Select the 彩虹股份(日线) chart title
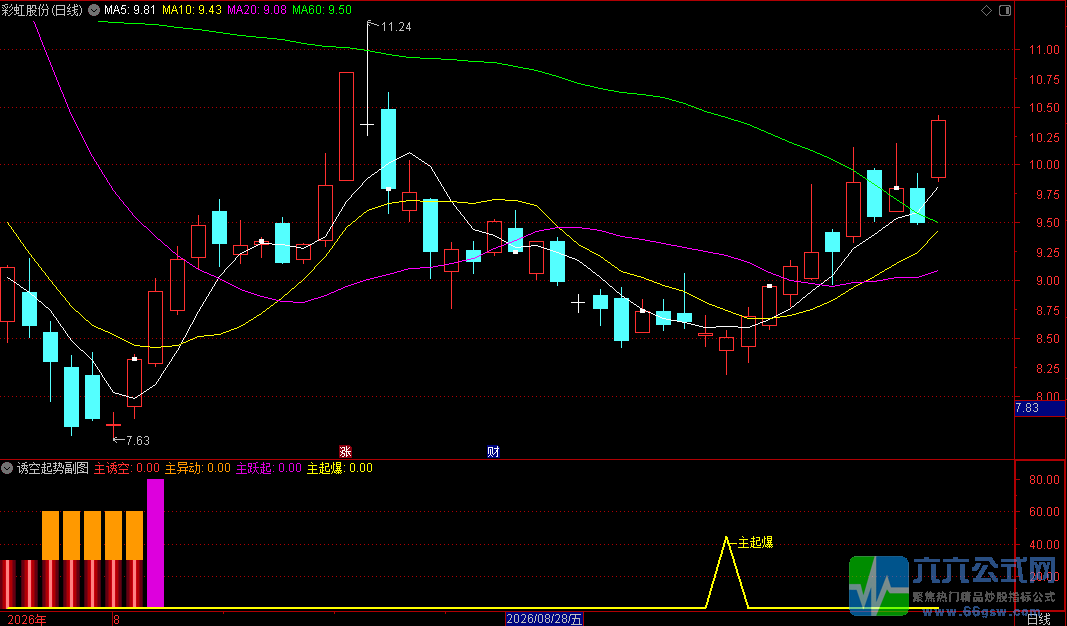1067x626 pixels. pyautogui.click(x=42, y=10)
